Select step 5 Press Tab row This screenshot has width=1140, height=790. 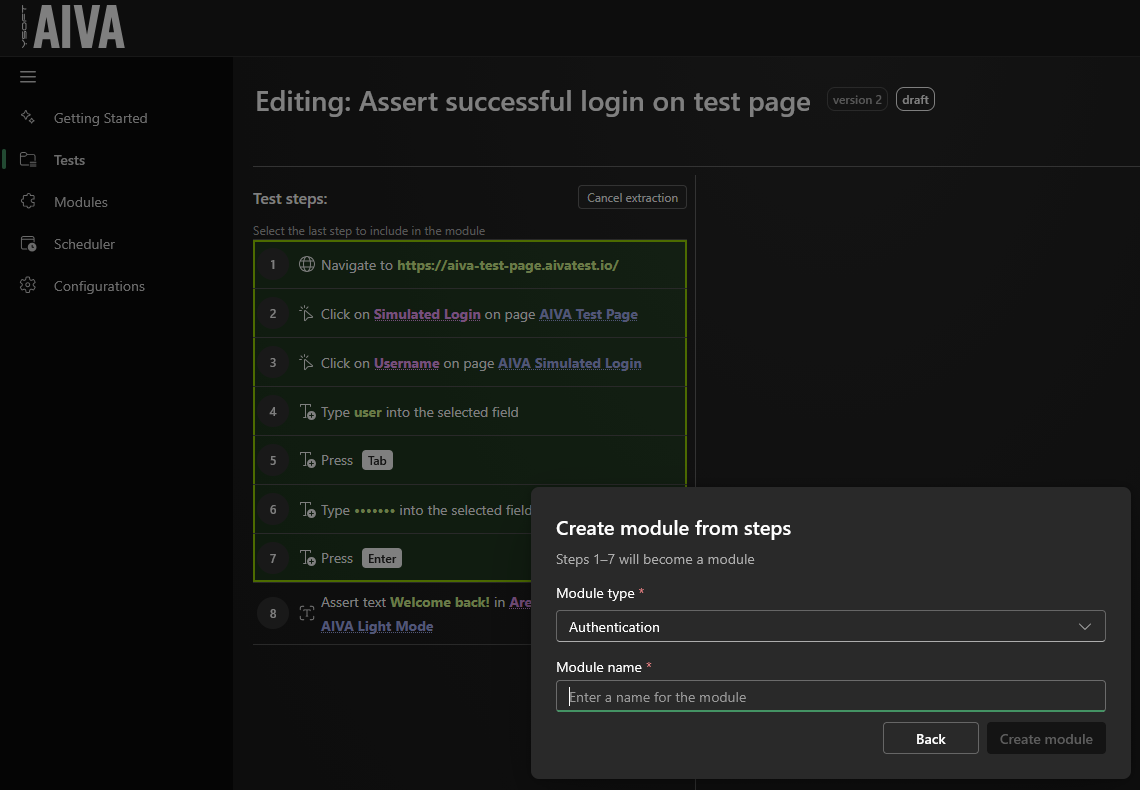pyautogui.click(x=470, y=460)
